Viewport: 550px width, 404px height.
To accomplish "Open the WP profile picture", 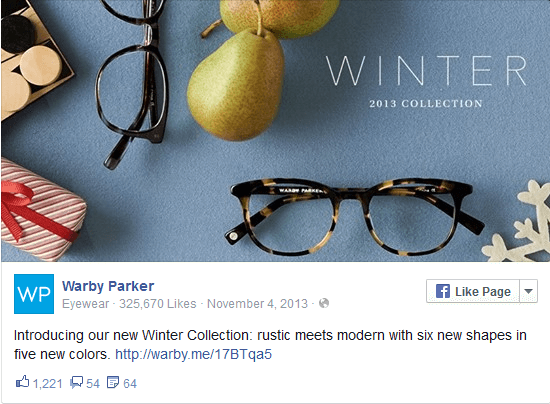I will [34, 294].
